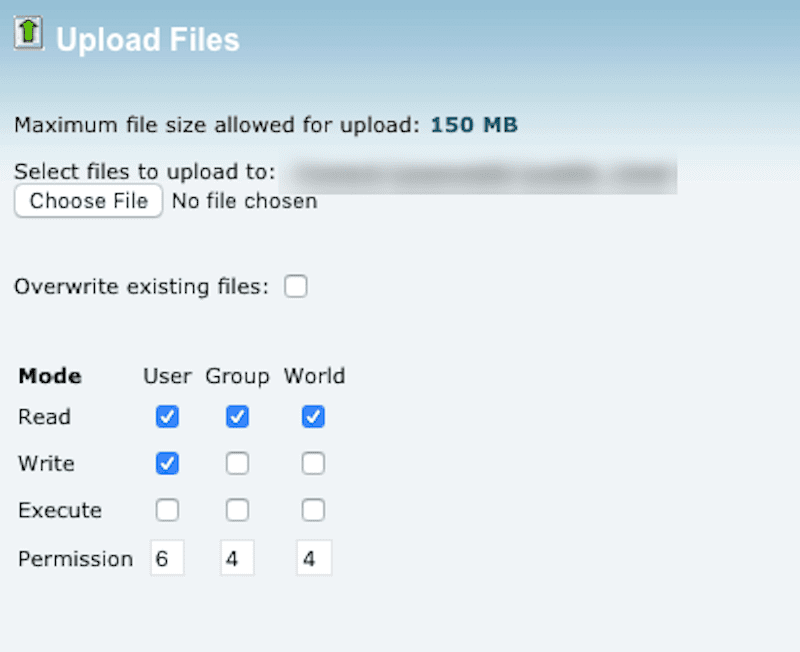Uncheck Read permission for Group
800x652 pixels.
tap(237, 417)
